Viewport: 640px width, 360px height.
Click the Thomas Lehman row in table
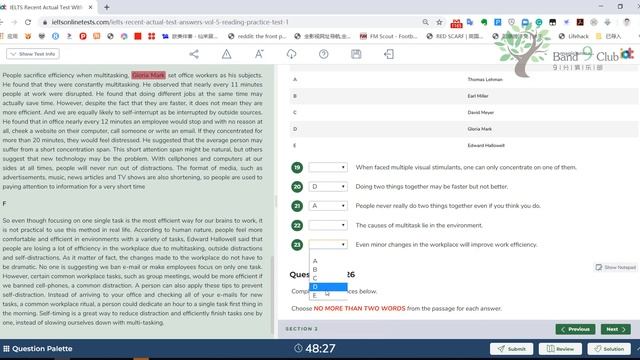tap(464, 79)
